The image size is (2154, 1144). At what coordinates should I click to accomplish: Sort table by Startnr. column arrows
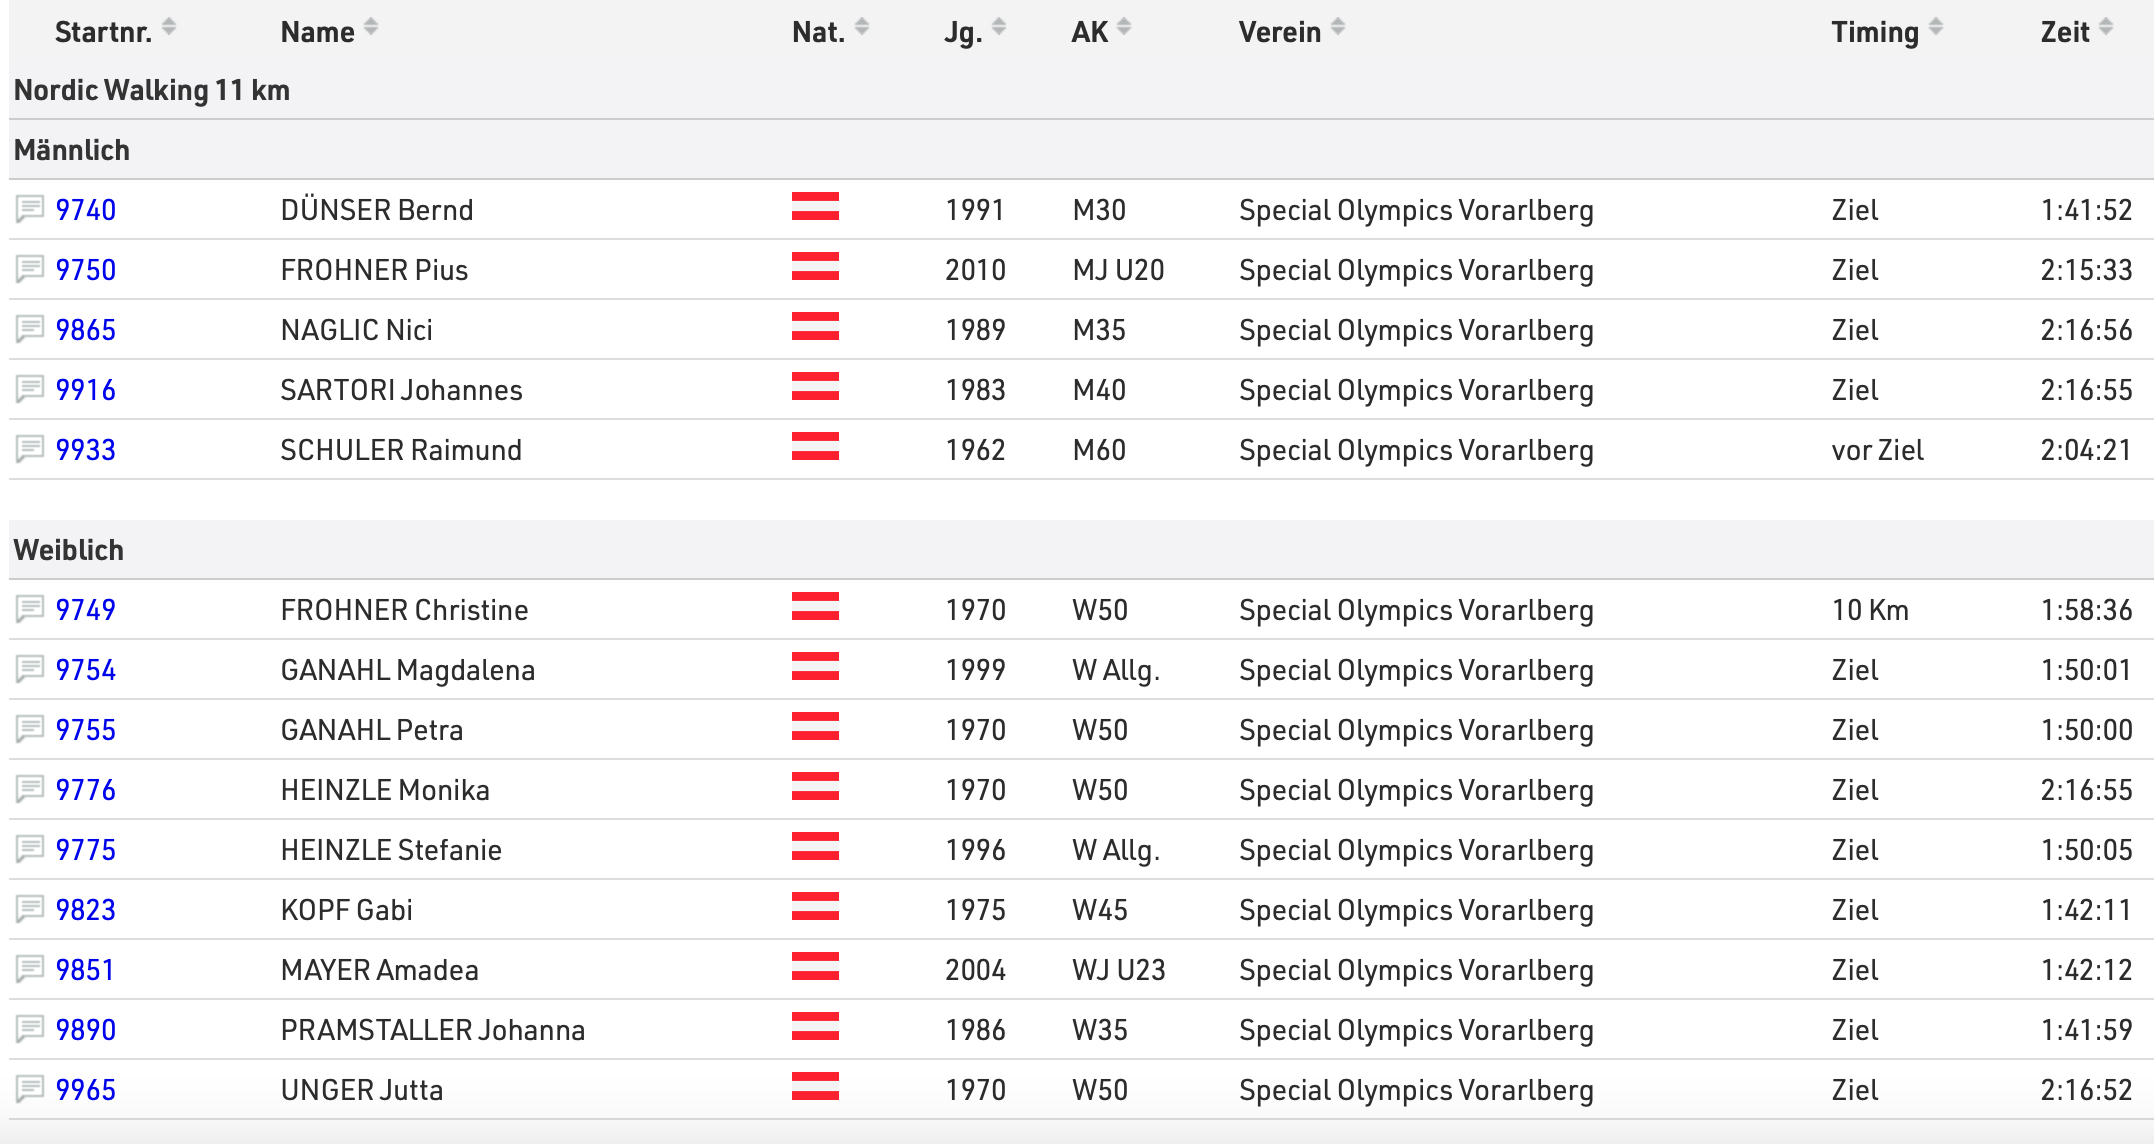point(169,27)
